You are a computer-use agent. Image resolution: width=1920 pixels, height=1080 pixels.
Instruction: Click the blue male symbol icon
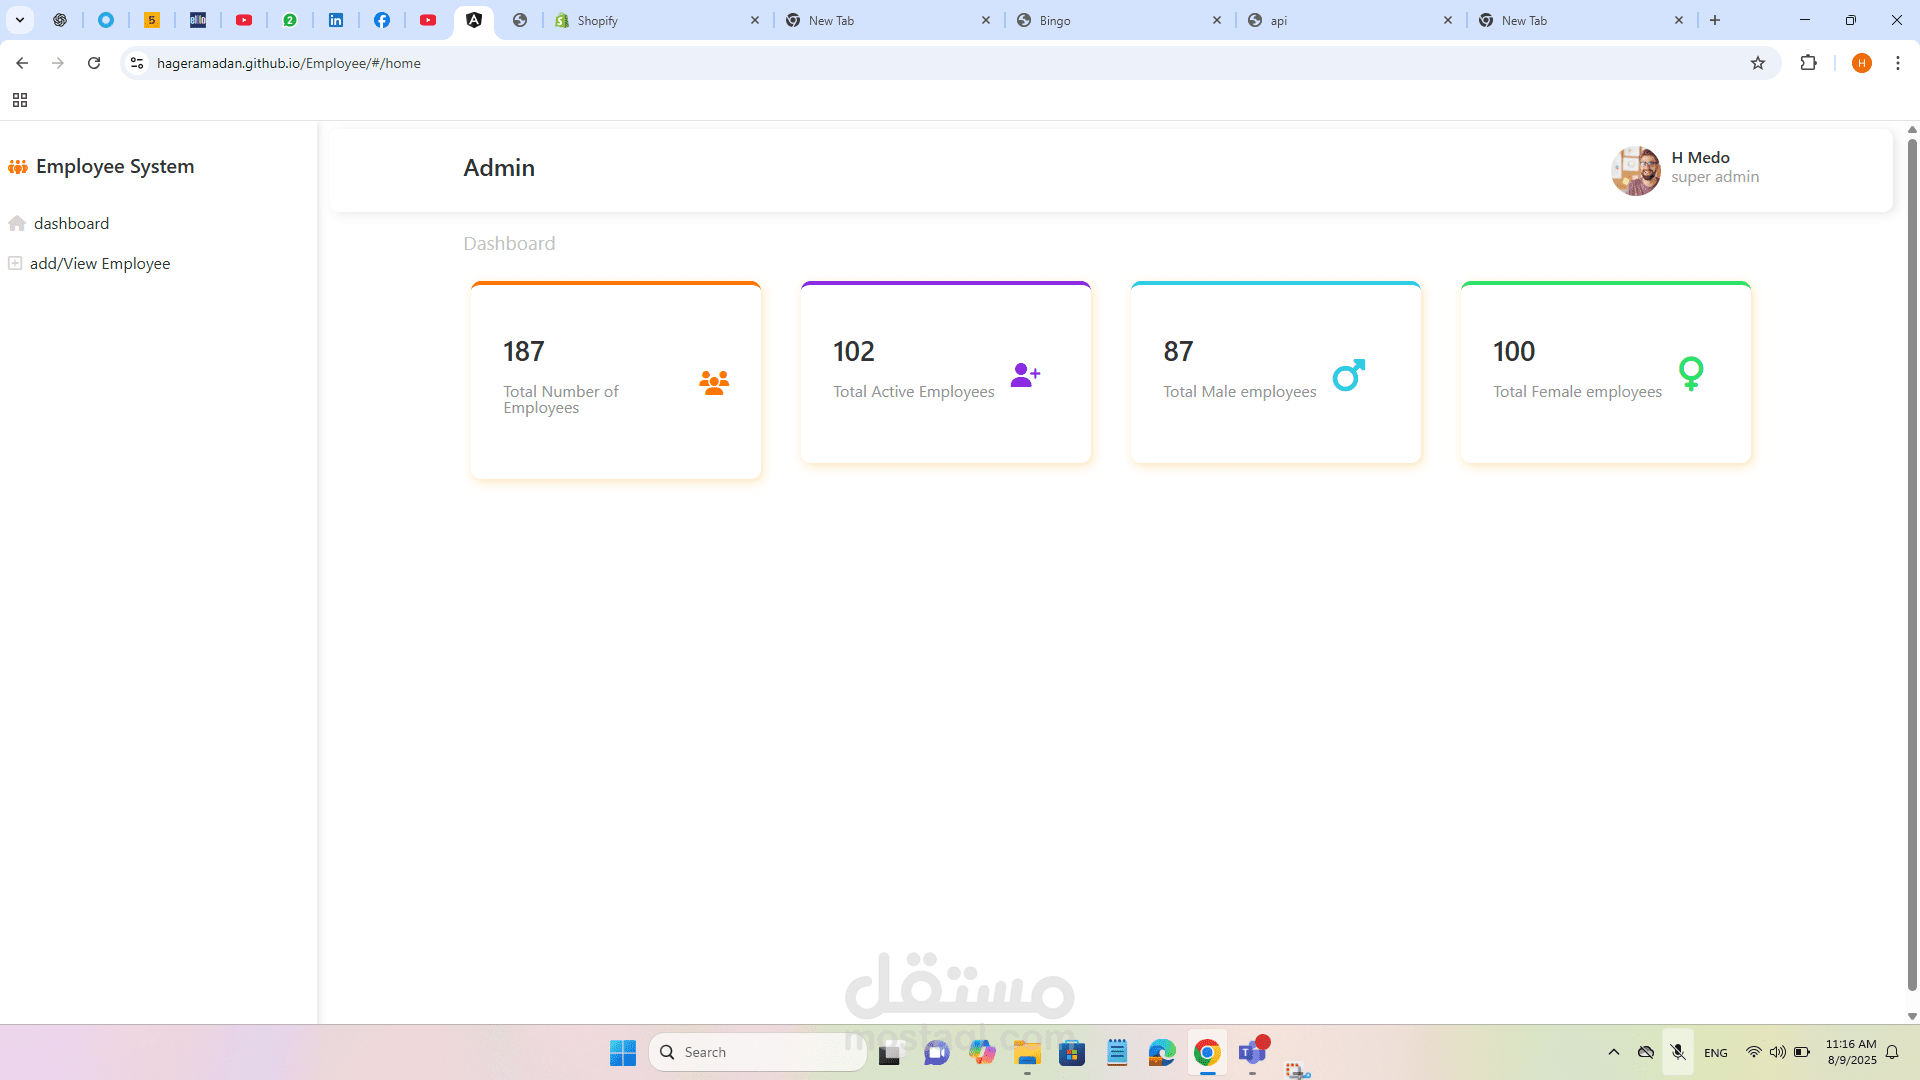tap(1349, 375)
